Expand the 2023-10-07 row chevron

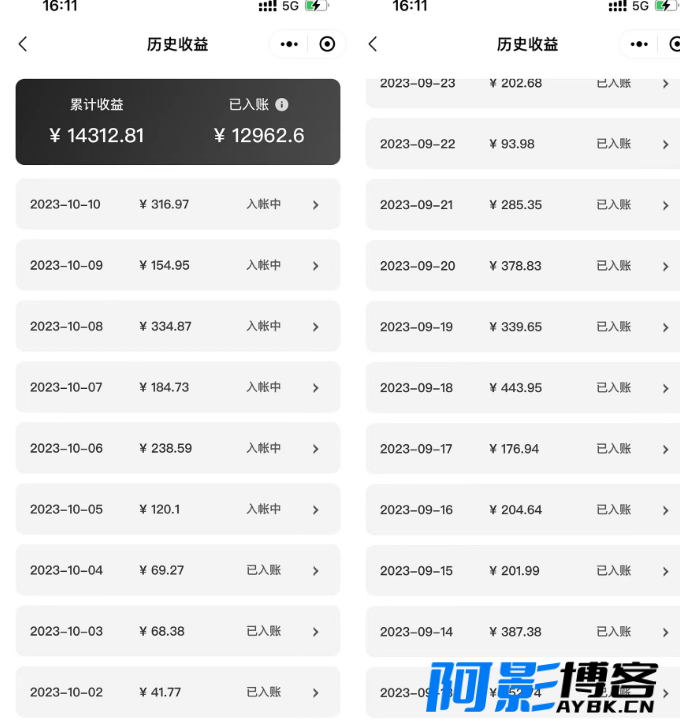coord(316,388)
